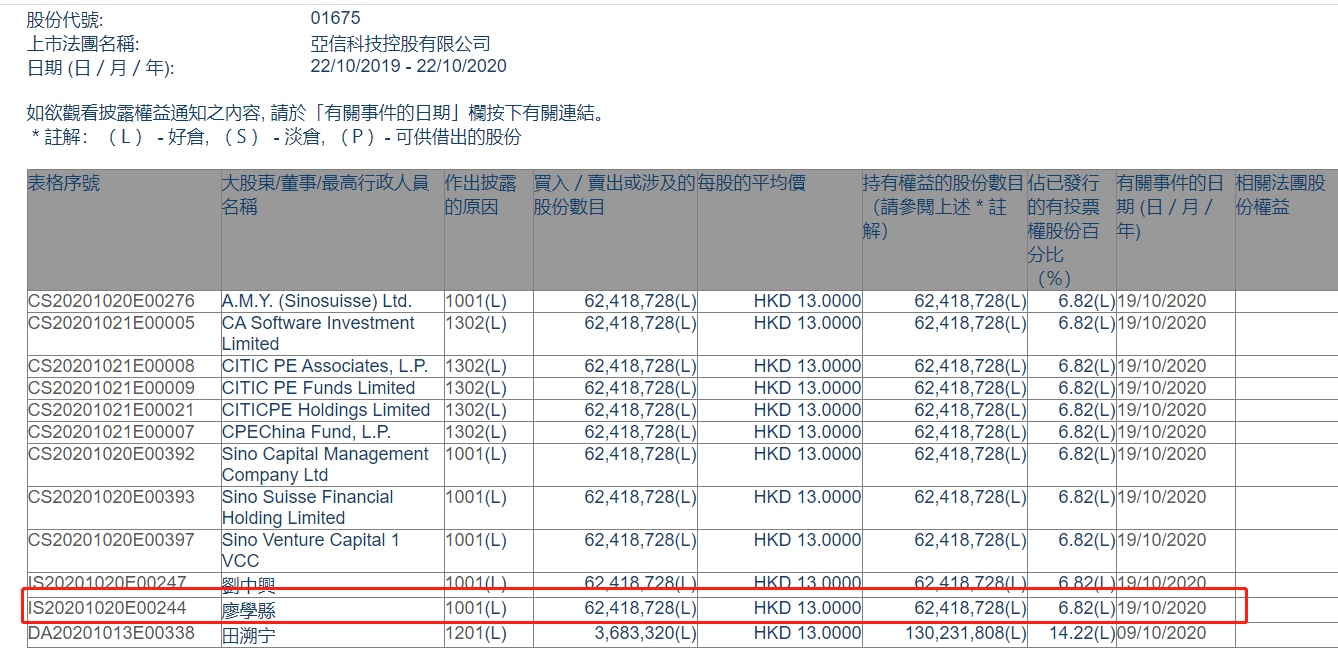1338x648 pixels.
Task: Open 19/10/2020 date in CPEChina Fund row
Action: 1162,432
